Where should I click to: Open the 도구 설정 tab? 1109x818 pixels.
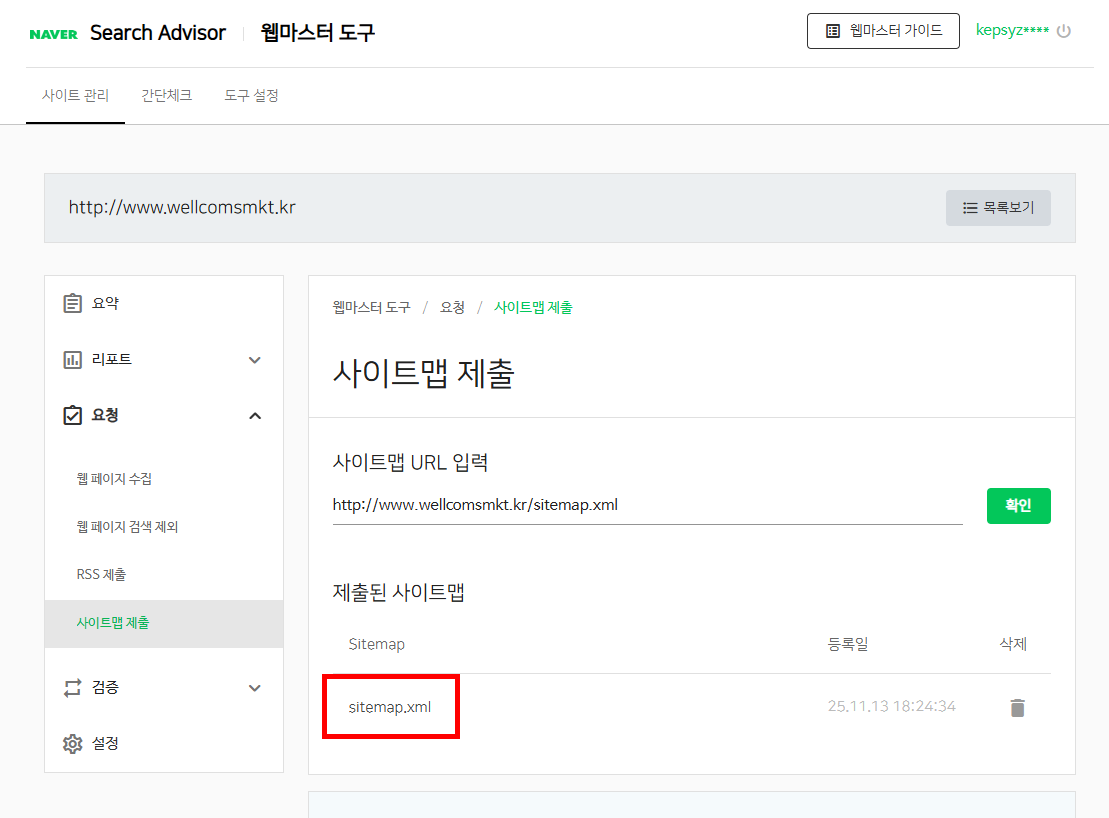(253, 96)
